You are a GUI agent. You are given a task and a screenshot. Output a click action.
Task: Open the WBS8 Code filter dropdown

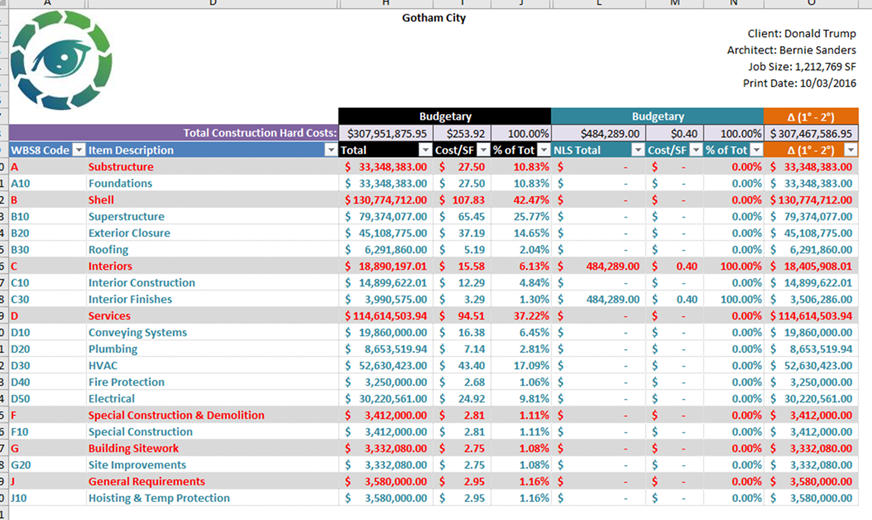(79, 150)
